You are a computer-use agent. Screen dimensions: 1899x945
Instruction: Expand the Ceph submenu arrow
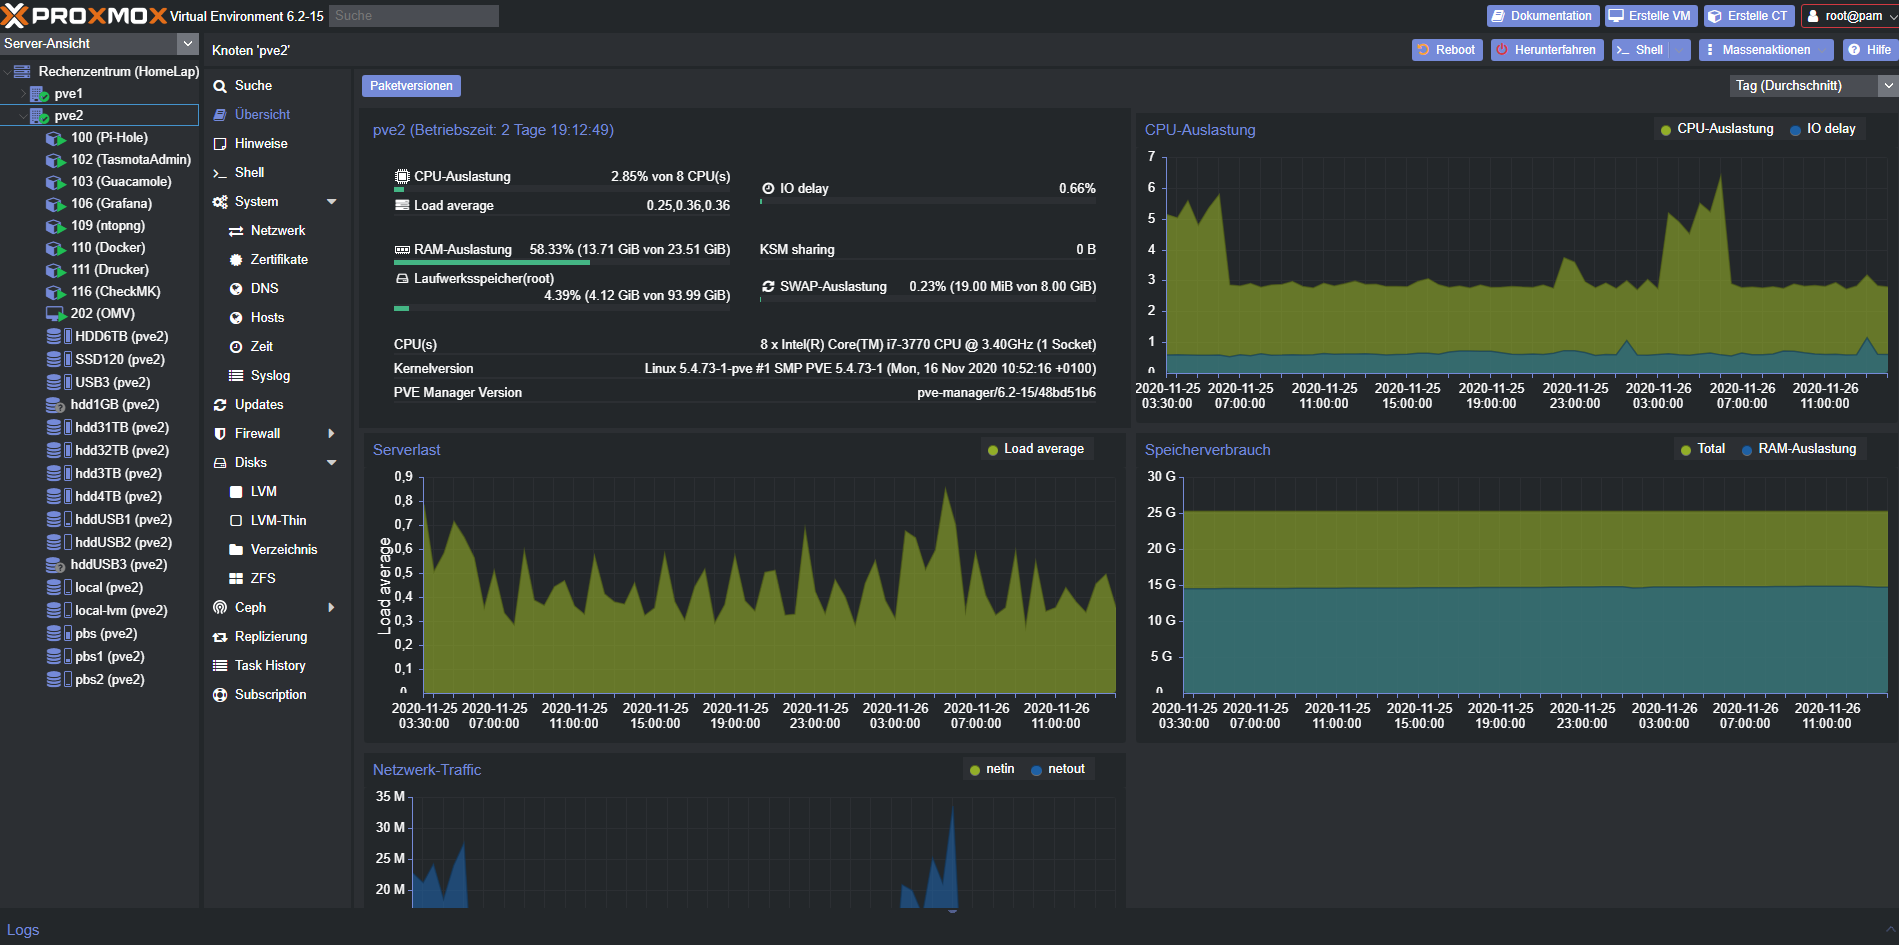tap(332, 608)
